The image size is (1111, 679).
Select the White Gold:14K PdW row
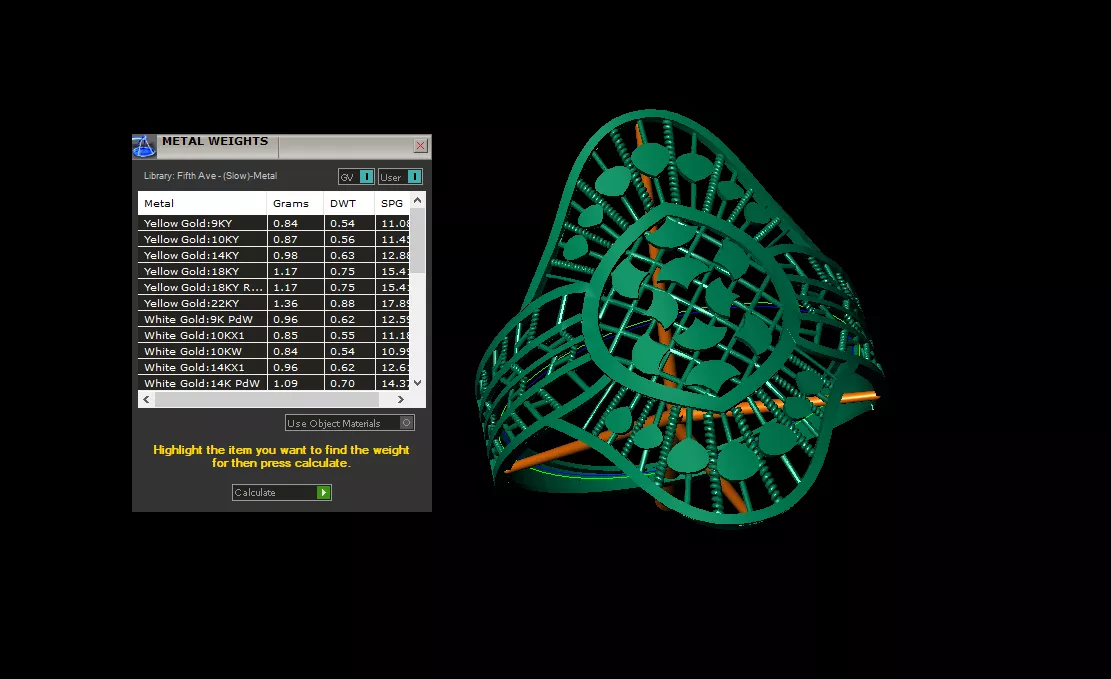[273, 383]
